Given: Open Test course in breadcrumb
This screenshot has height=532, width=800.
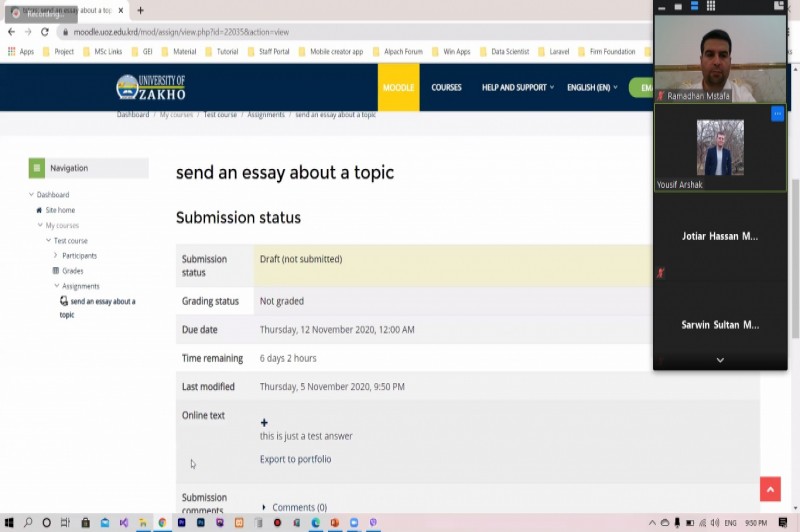Looking at the screenshot, I should coord(220,115).
